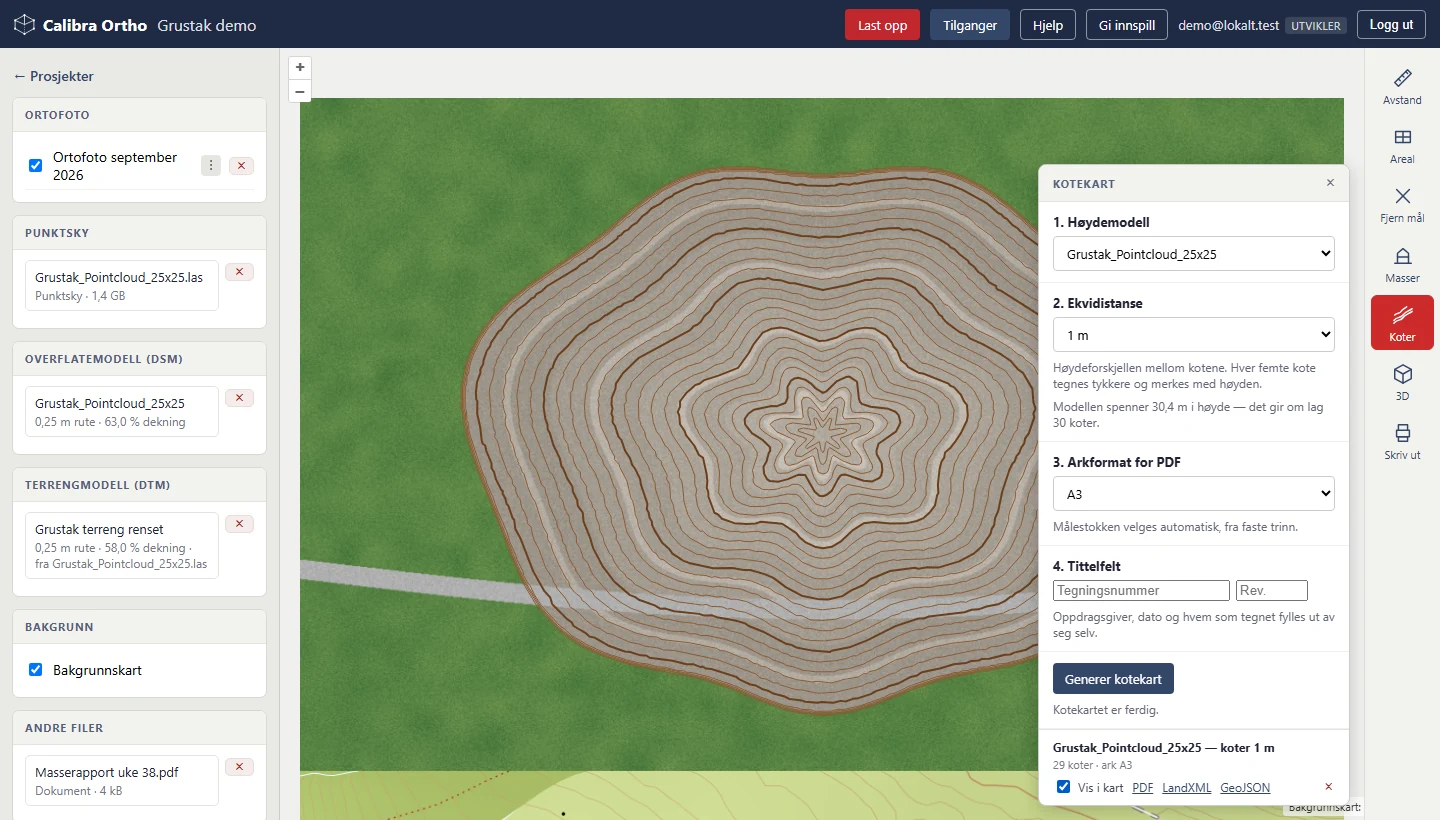Open the 3D view
1440x820 pixels.
[1402, 382]
